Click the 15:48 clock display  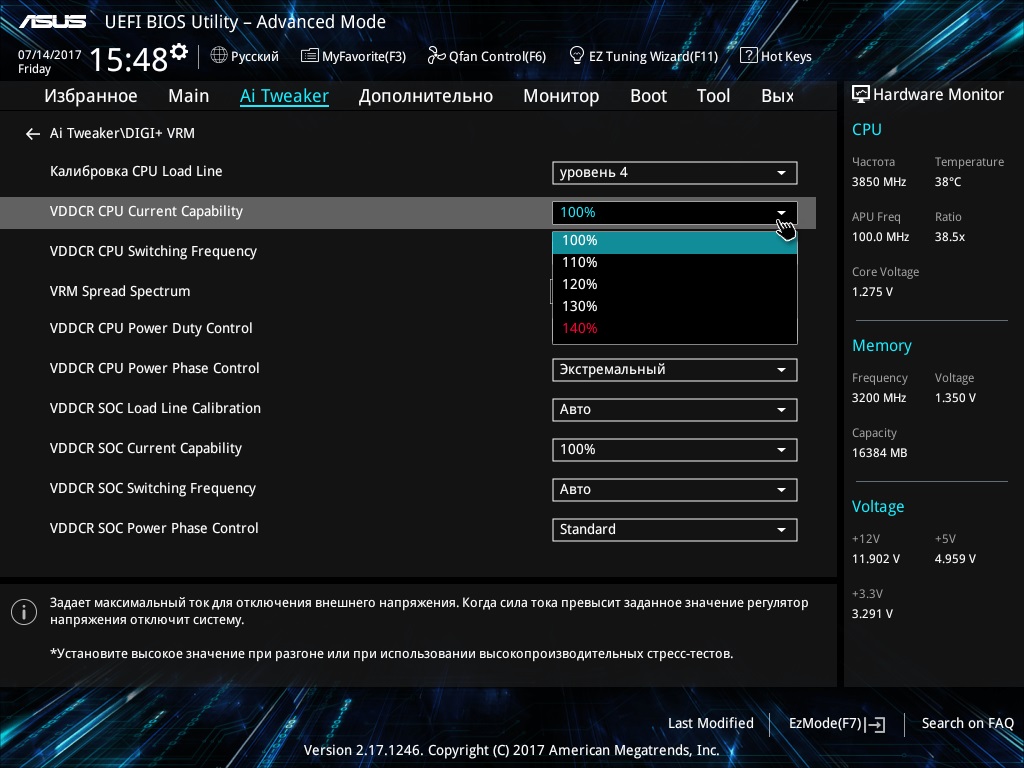tap(129, 60)
